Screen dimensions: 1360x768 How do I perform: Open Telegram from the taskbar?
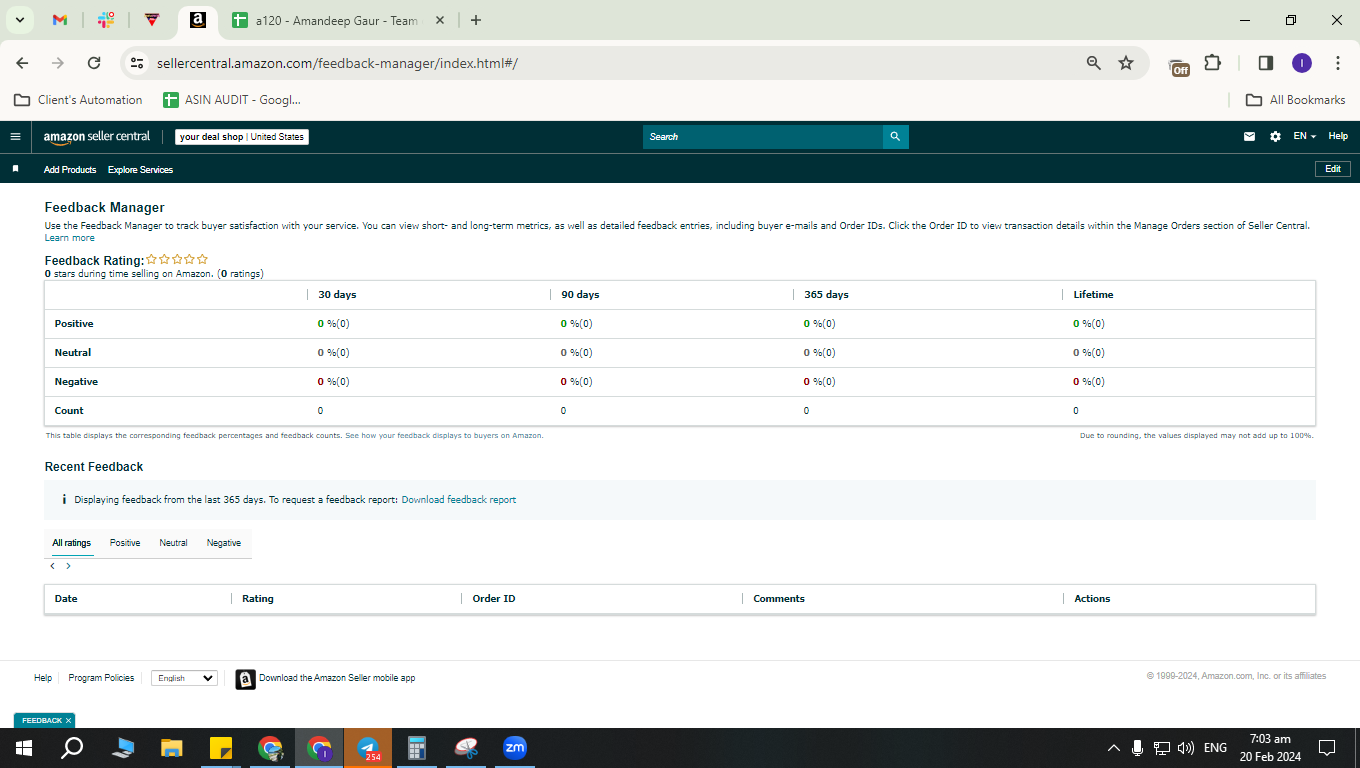click(x=368, y=748)
